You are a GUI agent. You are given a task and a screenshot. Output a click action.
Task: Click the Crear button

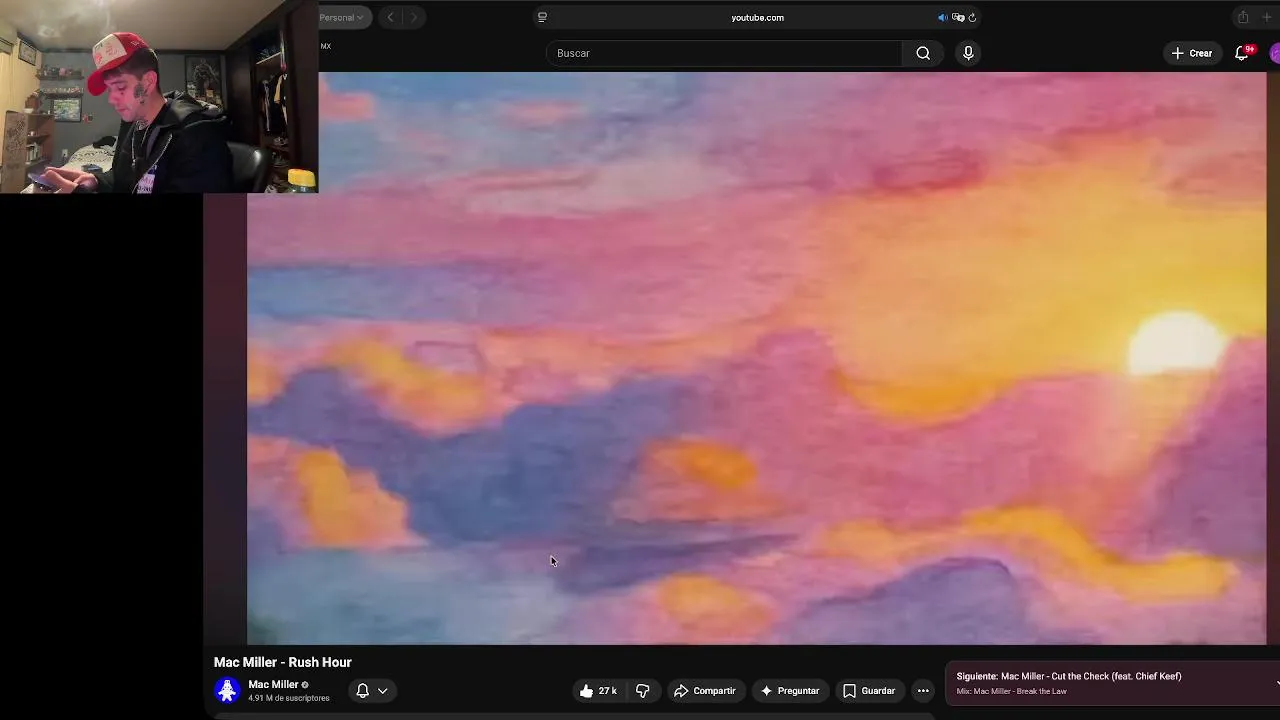coord(1192,53)
